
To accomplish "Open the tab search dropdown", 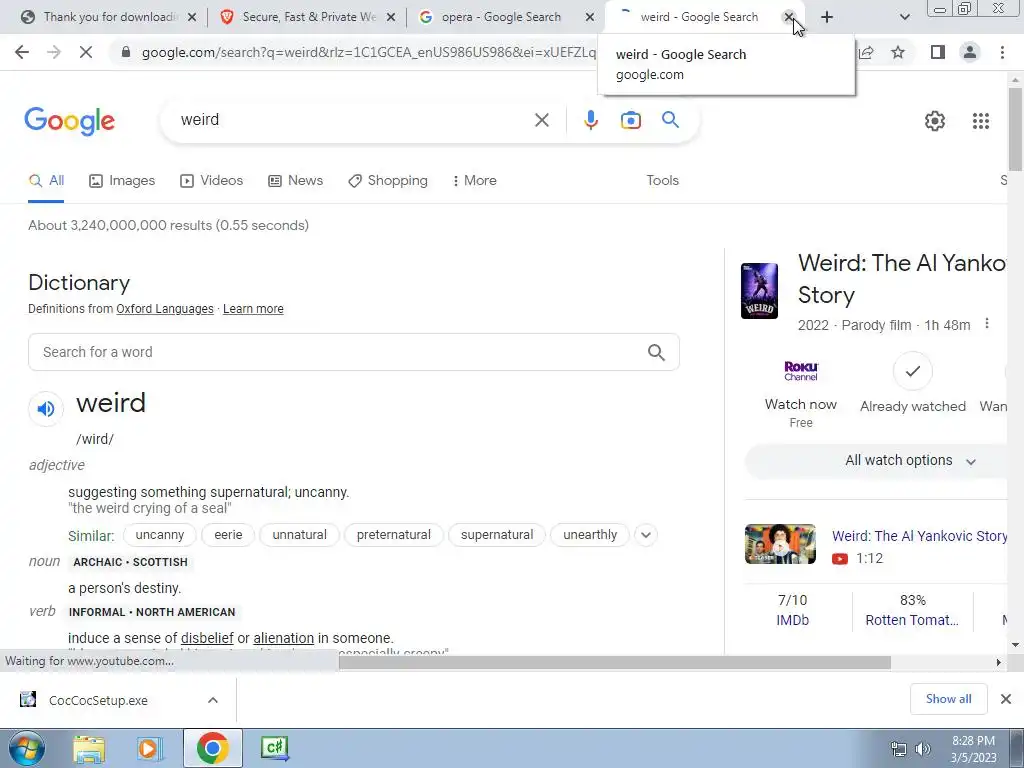I will (904, 17).
